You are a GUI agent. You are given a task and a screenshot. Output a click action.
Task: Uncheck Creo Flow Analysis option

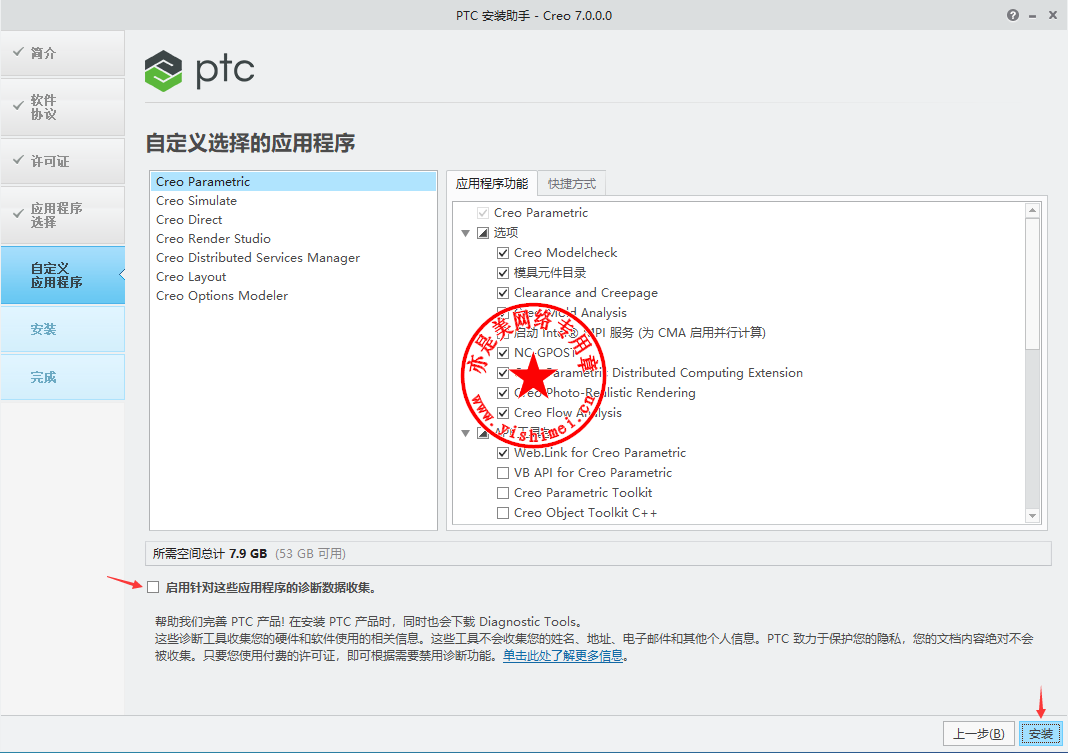click(503, 413)
